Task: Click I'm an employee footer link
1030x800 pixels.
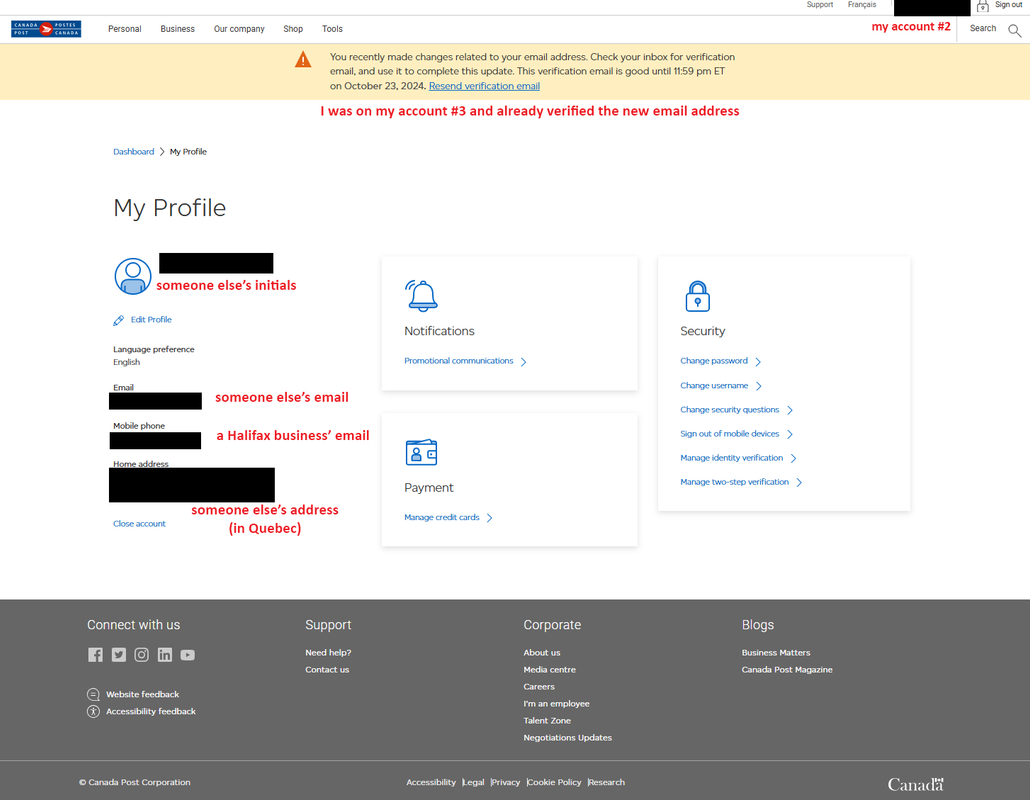Action: 556,704
